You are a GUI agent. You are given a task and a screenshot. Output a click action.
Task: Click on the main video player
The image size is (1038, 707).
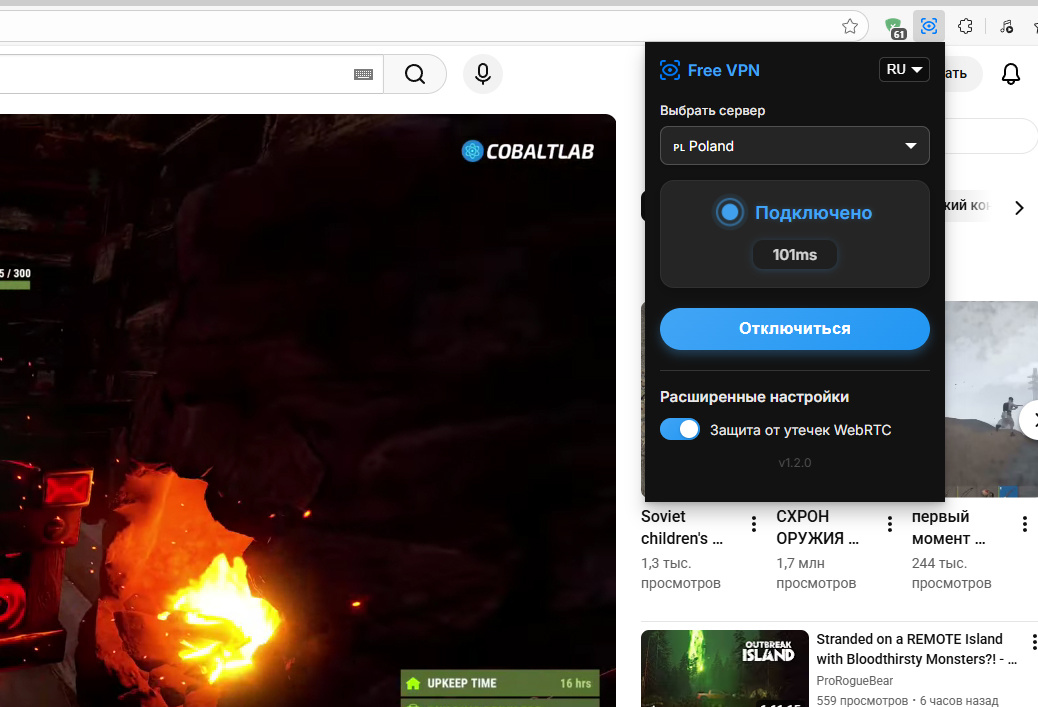(307, 410)
